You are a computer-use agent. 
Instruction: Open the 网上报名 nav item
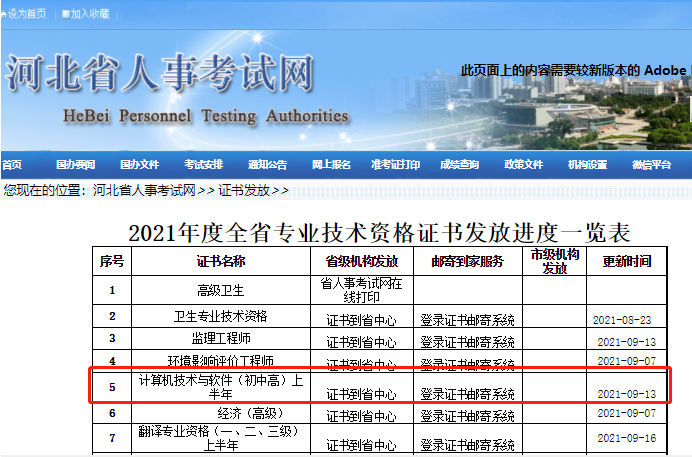point(331,165)
